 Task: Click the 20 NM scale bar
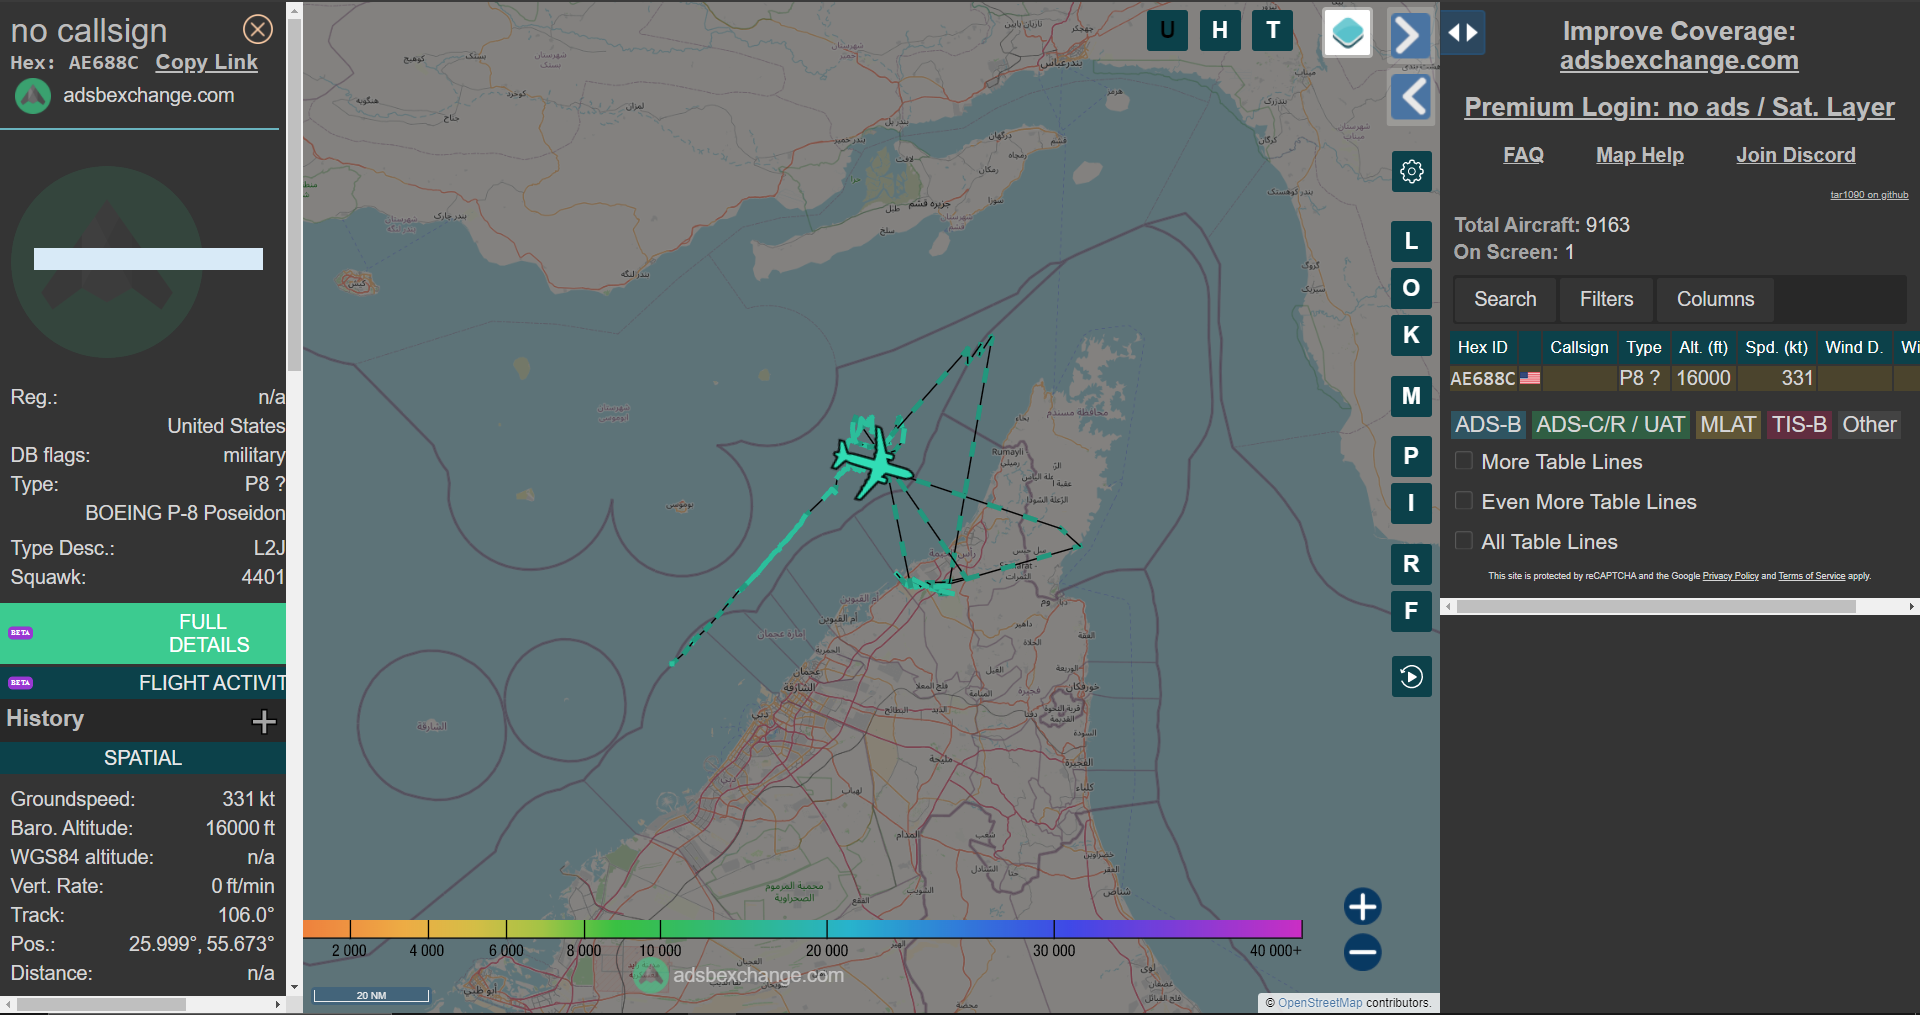click(x=371, y=995)
